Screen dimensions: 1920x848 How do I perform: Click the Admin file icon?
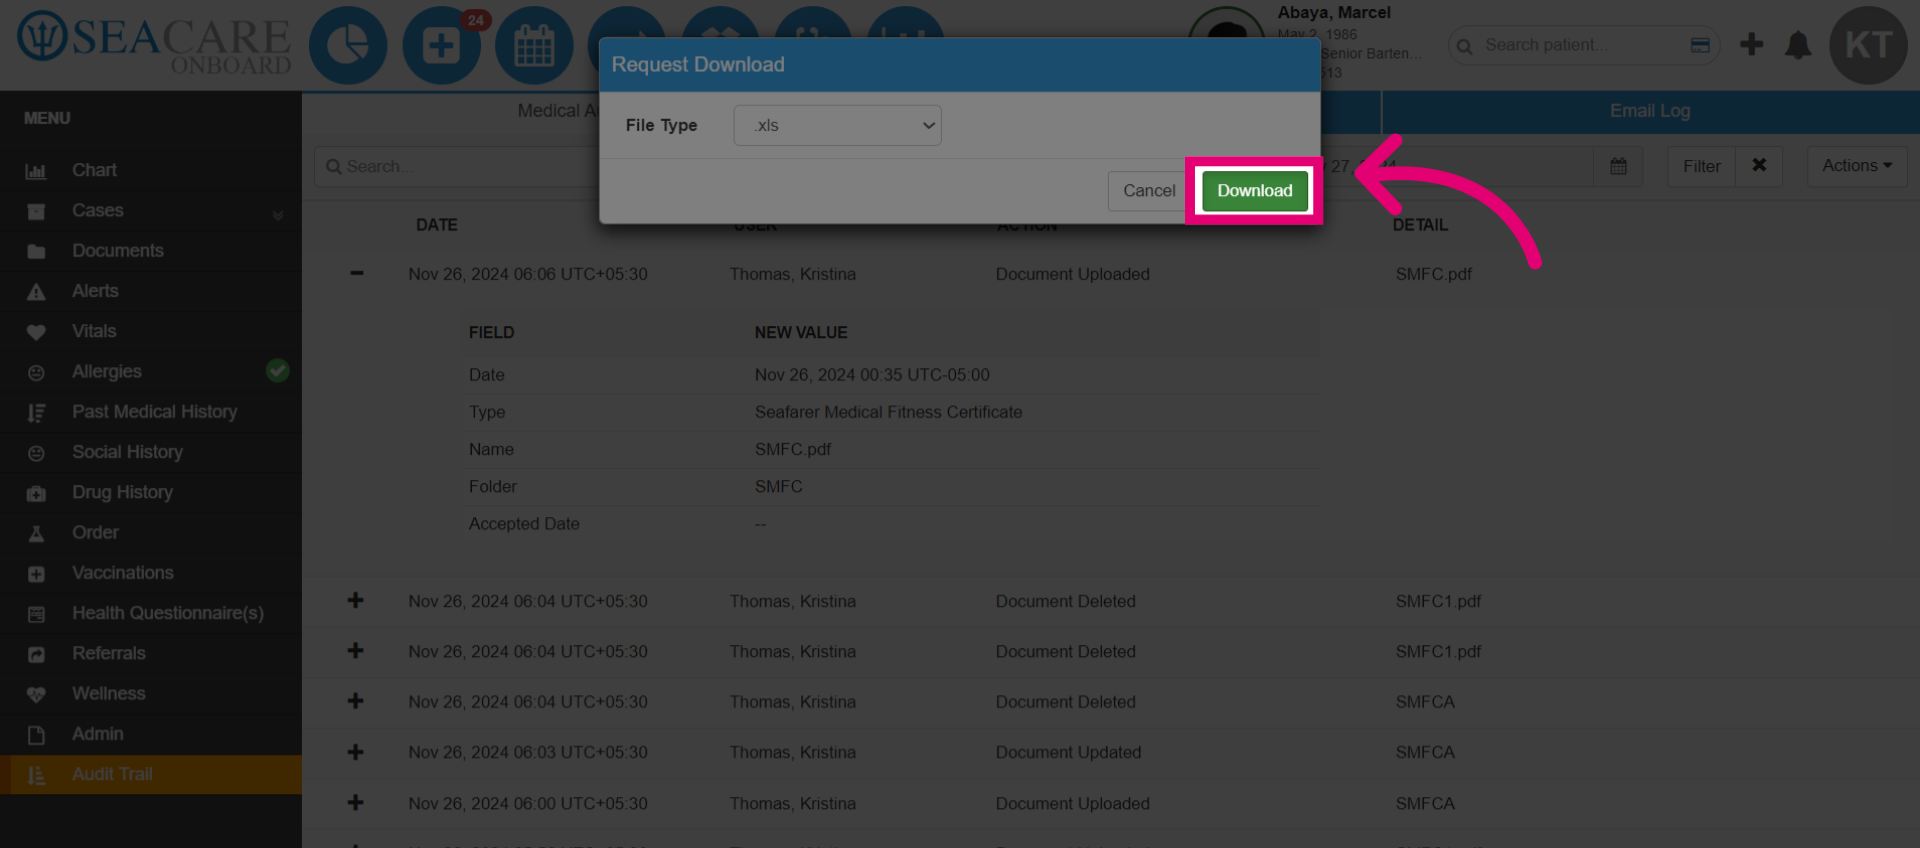coord(36,735)
